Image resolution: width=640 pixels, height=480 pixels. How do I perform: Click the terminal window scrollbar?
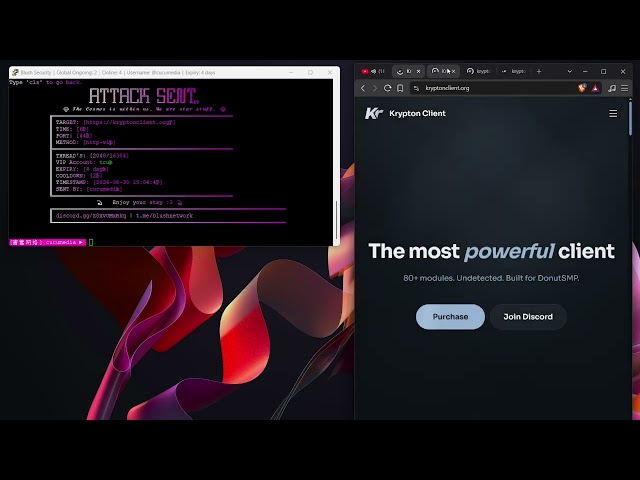click(x=337, y=220)
